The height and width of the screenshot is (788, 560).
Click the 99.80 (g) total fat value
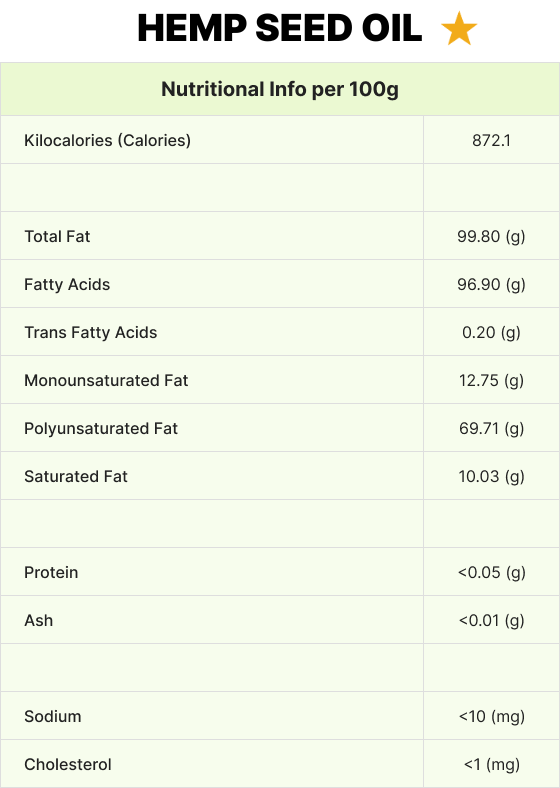[x=491, y=237]
